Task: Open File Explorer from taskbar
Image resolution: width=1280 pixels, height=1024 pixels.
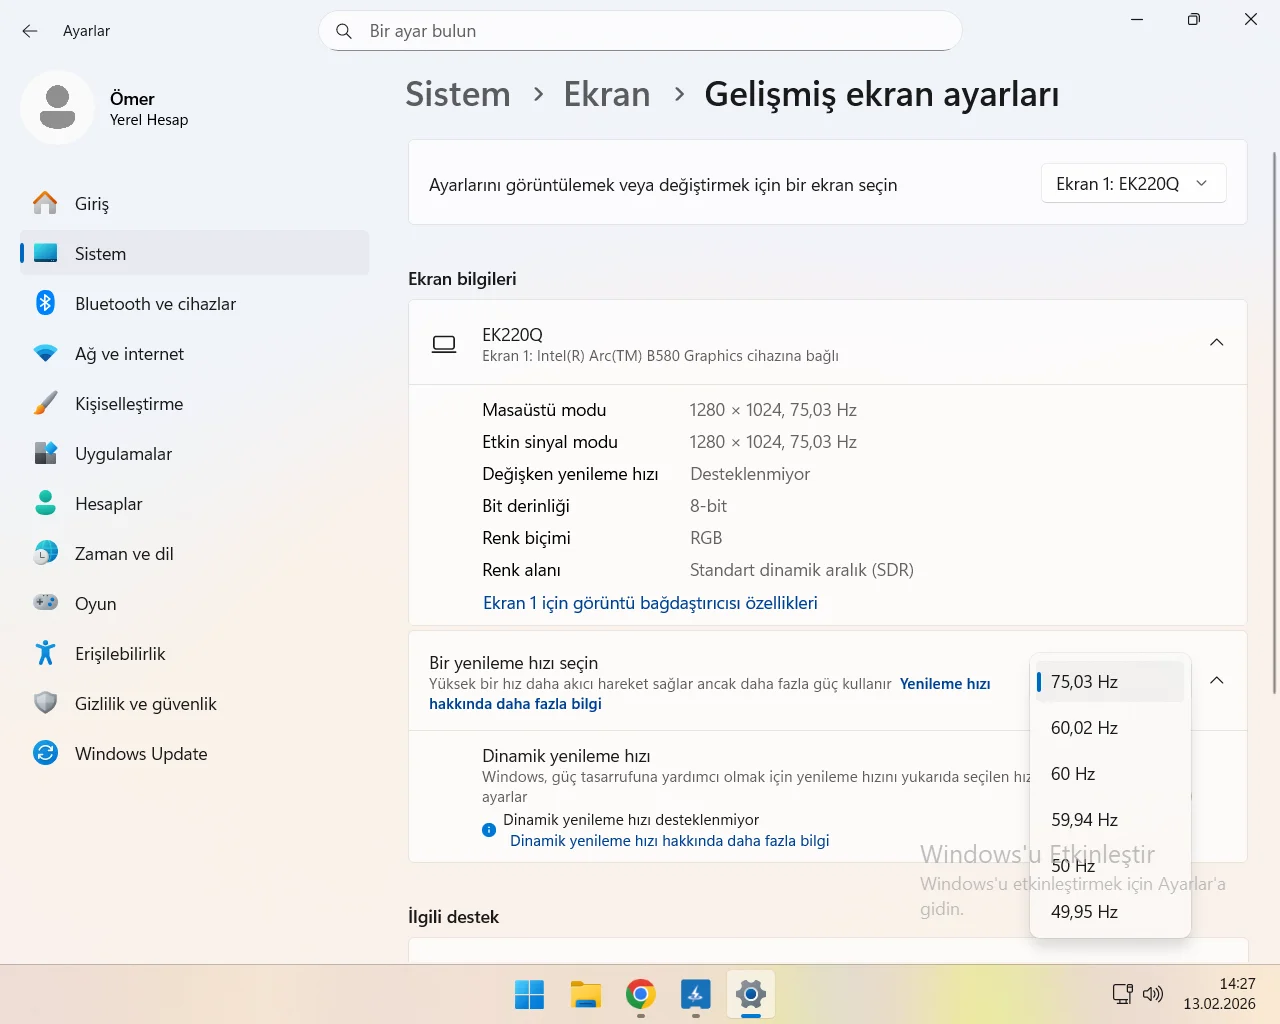Action: click(585, 994)
